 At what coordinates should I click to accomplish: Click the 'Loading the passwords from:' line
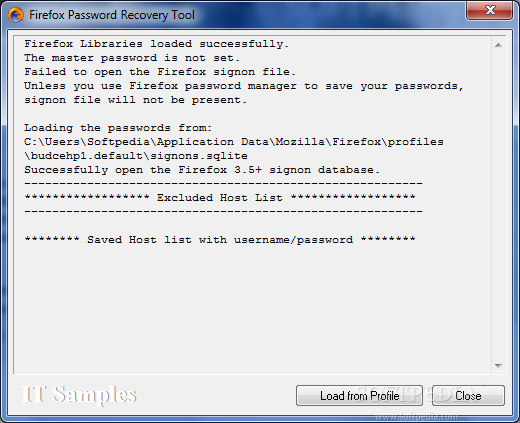click(118, 128)
